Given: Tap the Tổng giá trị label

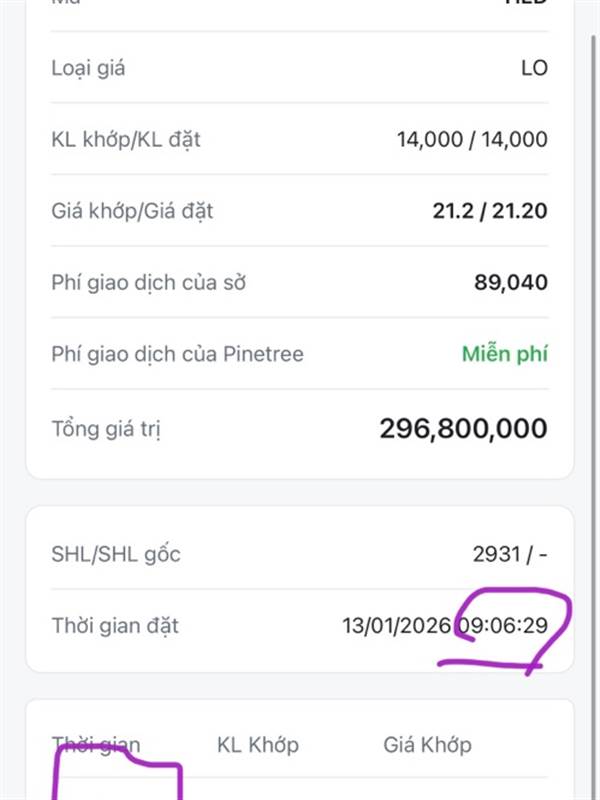Looking at the screenshot, I should coord(106,429).
